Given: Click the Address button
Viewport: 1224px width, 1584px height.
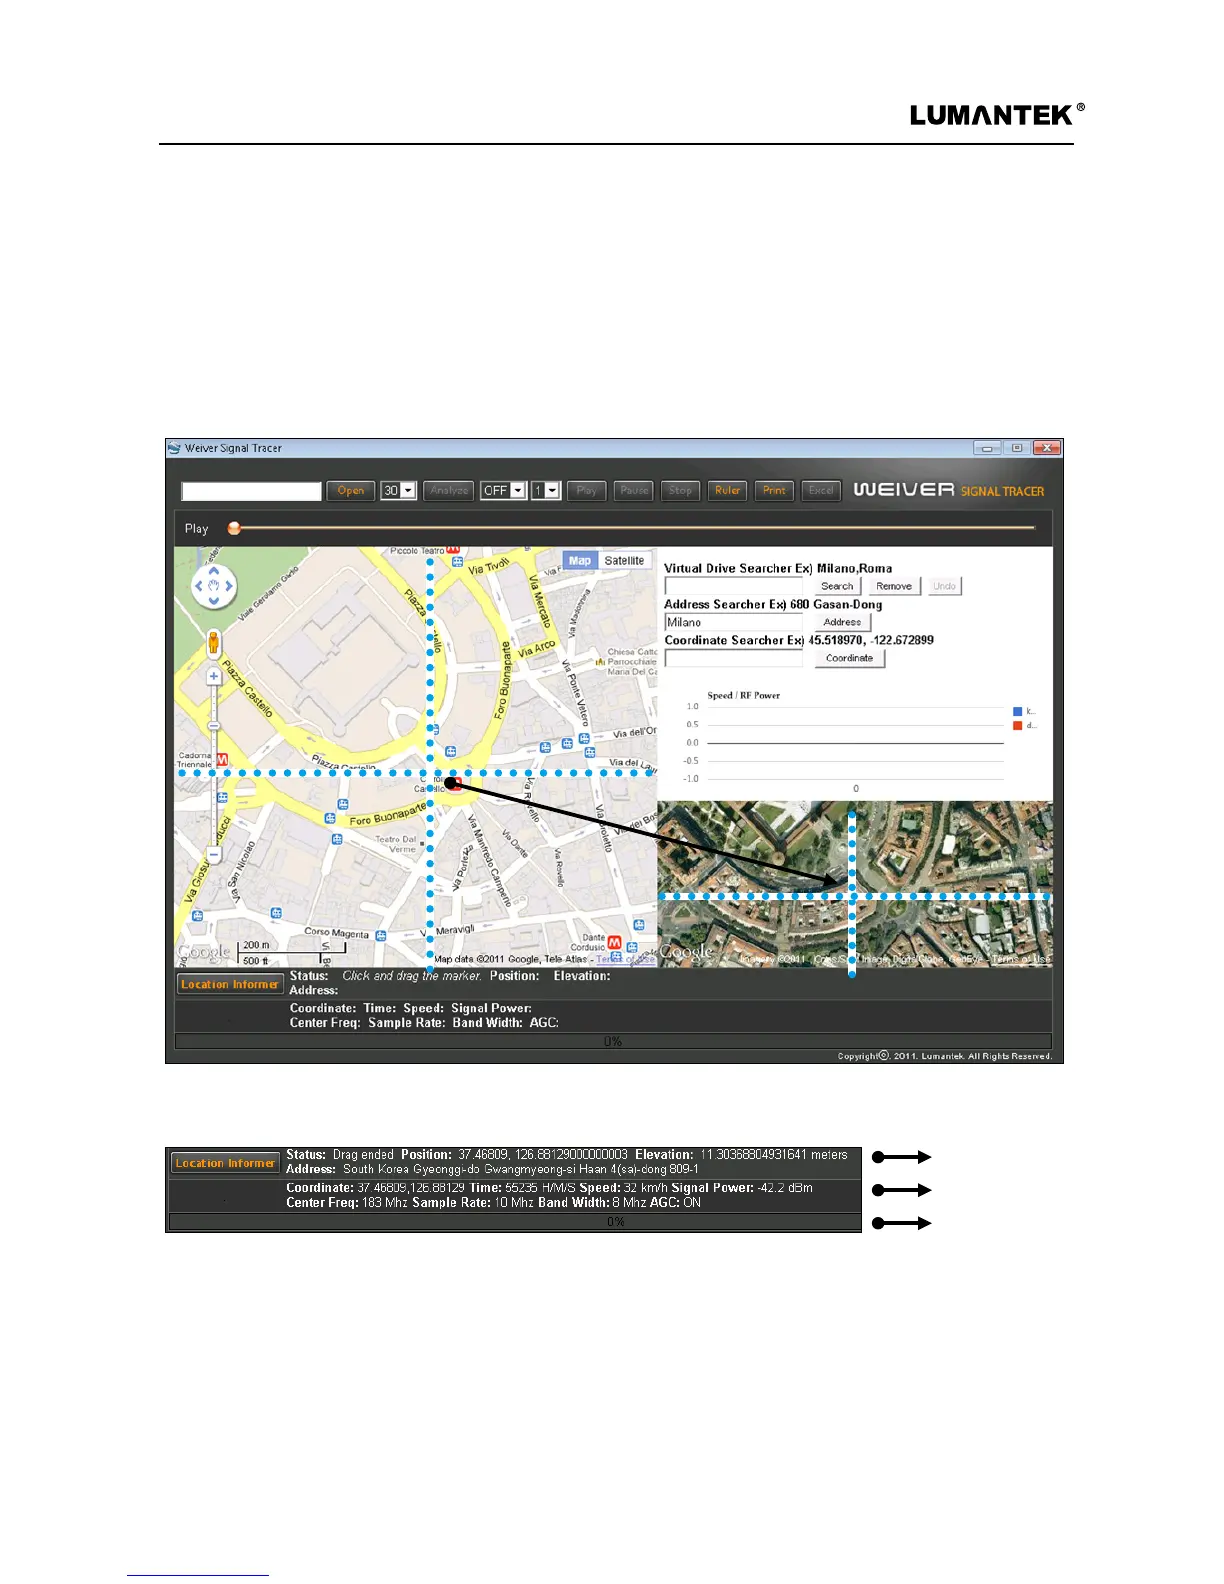Looking at the screenshot, I should pyautogui.click(x=843, y=622).
